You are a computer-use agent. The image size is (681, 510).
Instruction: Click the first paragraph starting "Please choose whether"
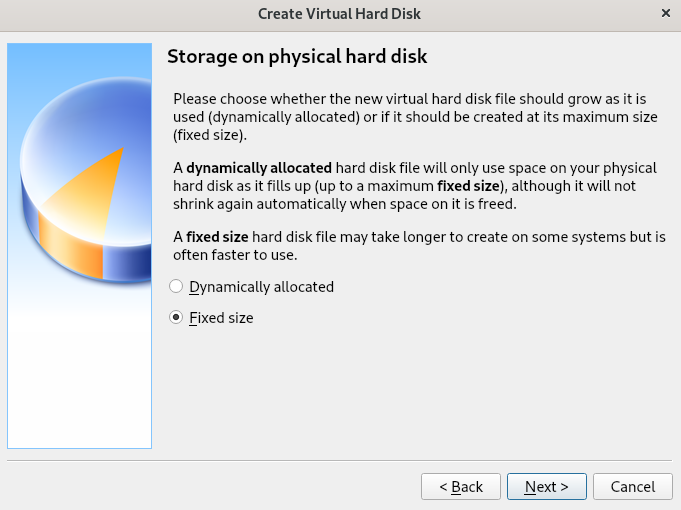click(415, 117)
